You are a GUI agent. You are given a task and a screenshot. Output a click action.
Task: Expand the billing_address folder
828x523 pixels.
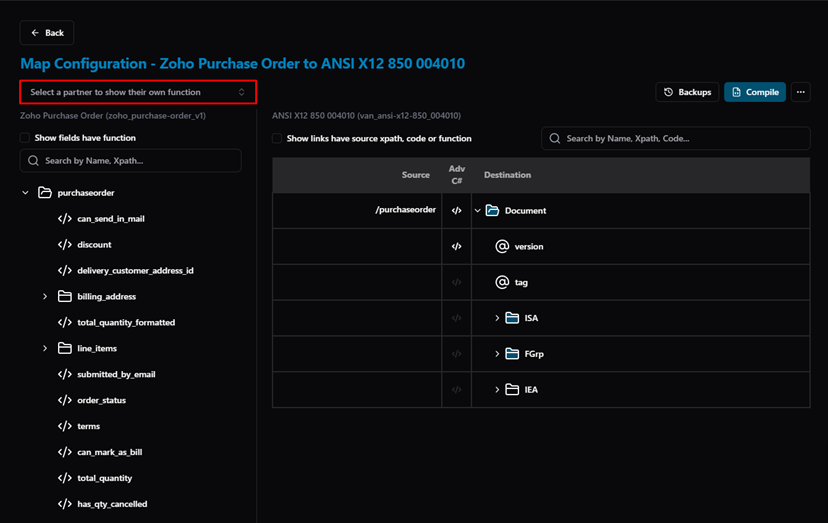coord(45,296)
